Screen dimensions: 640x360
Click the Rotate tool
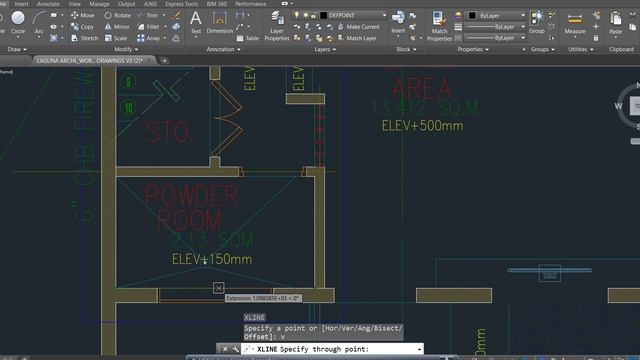[x=118, y=15]
